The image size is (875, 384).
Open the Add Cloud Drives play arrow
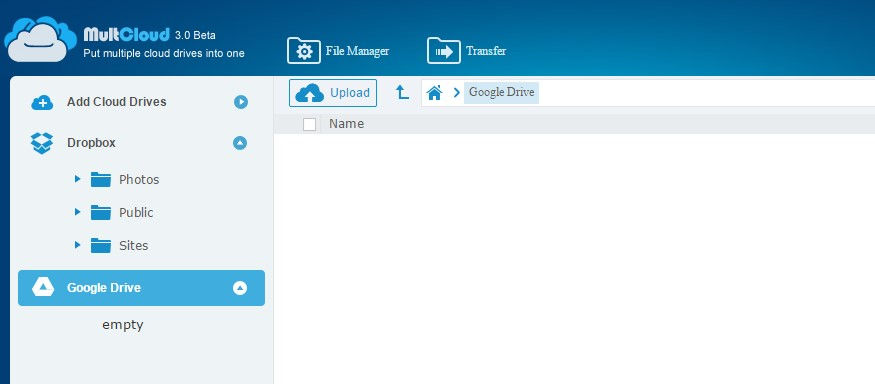tap(241, 102)
